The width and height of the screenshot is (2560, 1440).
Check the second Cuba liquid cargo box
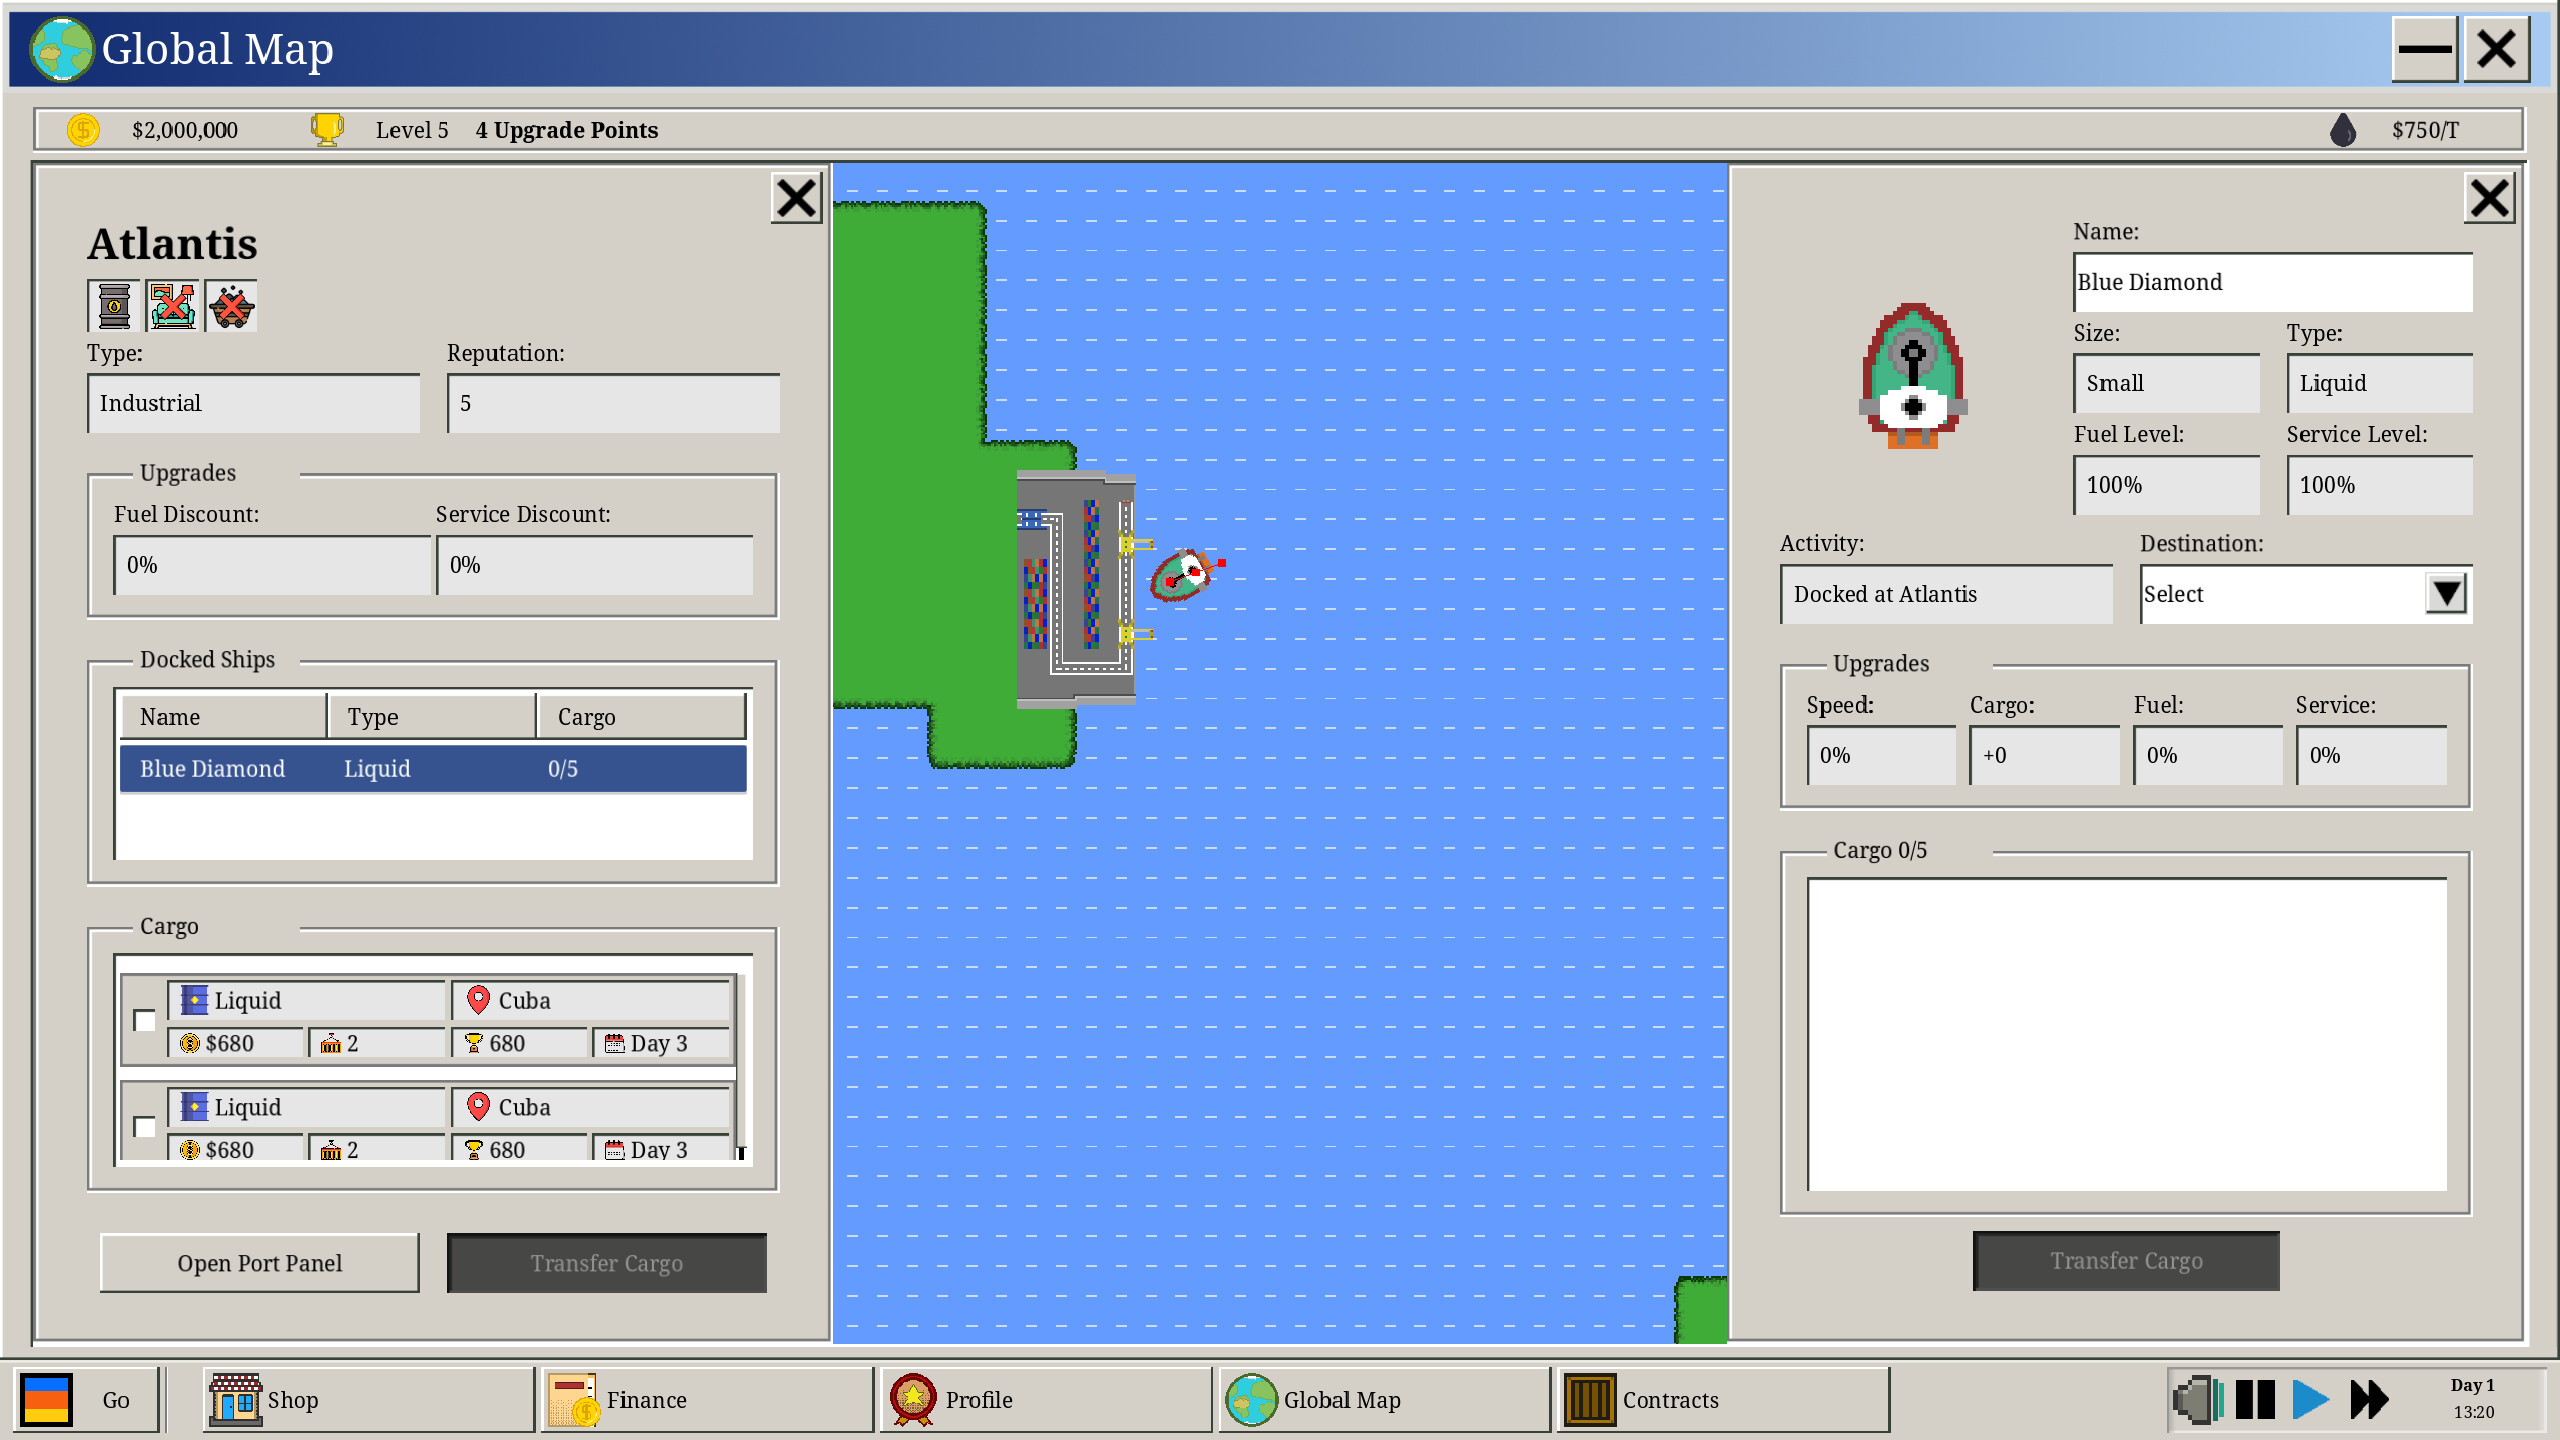point(144,1128)
